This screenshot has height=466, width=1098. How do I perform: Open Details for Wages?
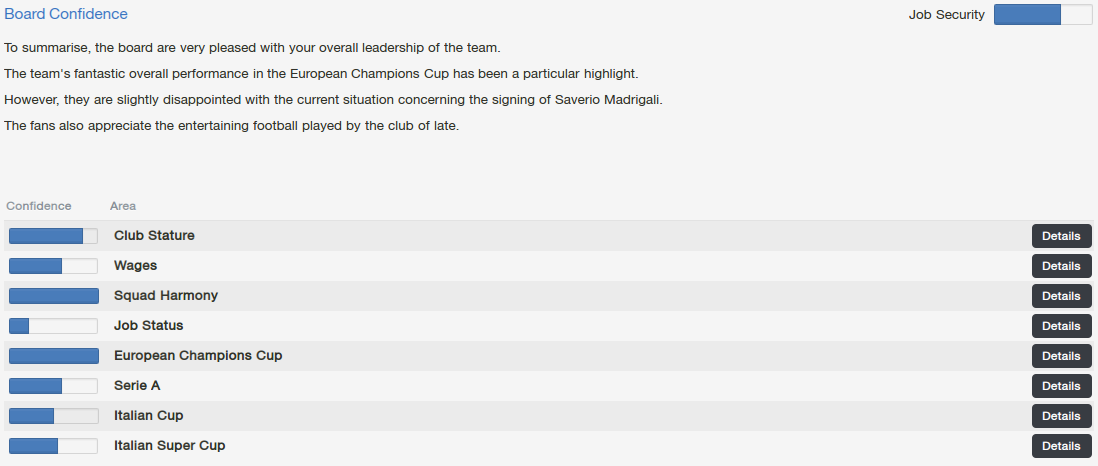tap(1061, 266)
